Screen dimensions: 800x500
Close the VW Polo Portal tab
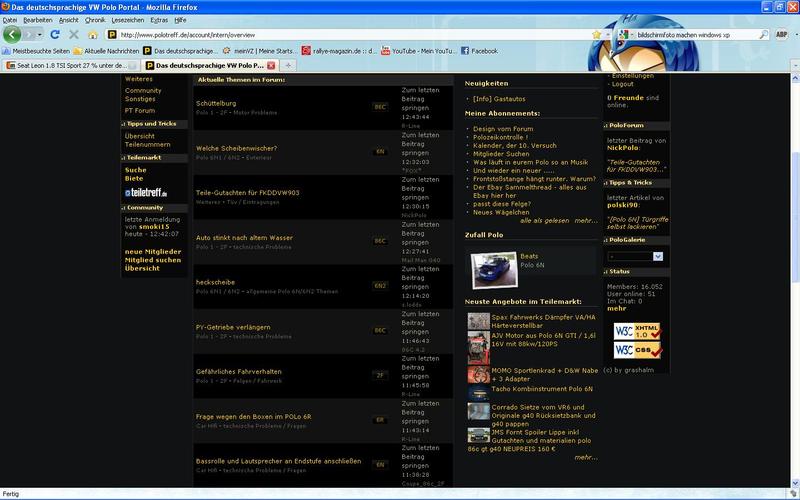(x=271, y=66)
